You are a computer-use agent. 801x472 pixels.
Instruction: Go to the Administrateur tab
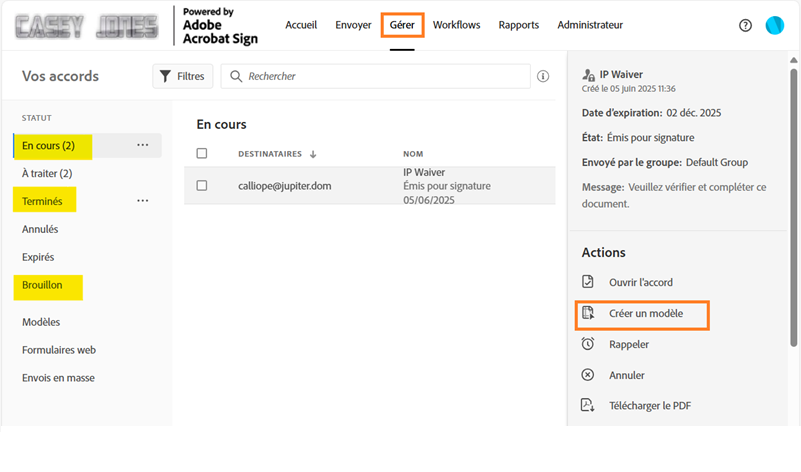(x=590, y=25)
